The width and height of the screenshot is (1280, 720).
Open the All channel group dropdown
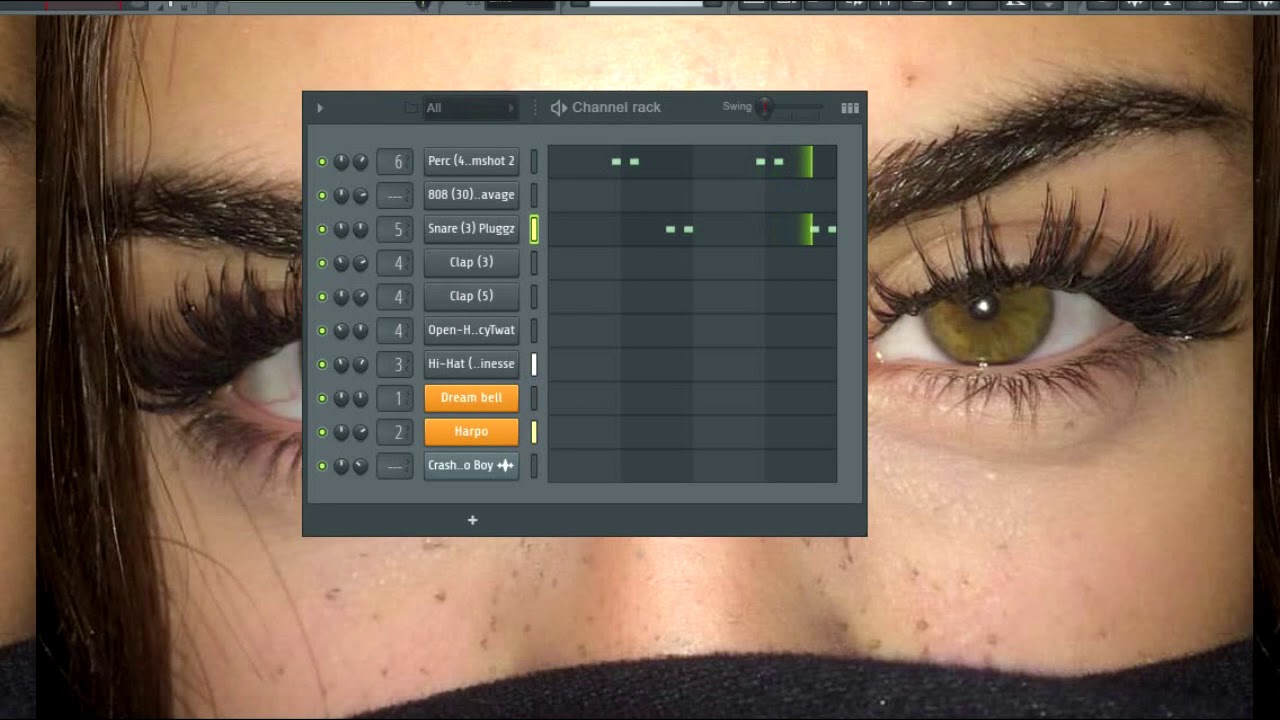tap(470, 108)
